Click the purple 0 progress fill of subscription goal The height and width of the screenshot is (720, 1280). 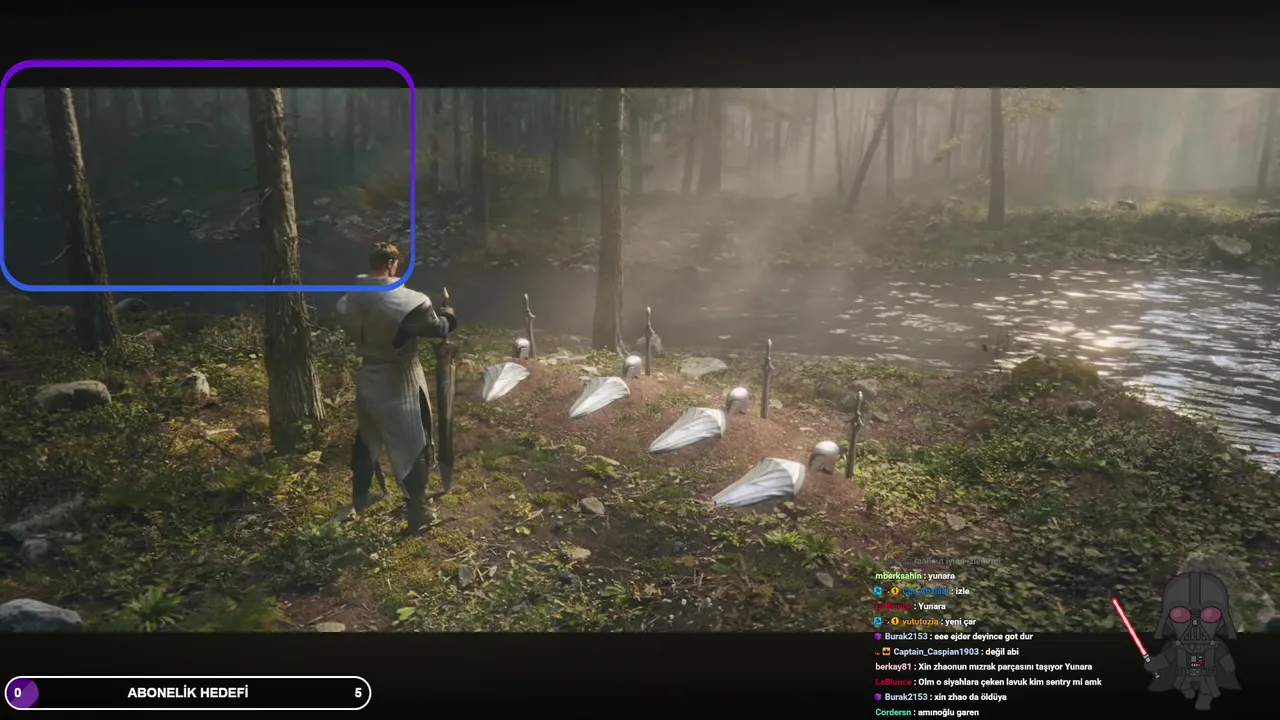click(x=22, y=693)
